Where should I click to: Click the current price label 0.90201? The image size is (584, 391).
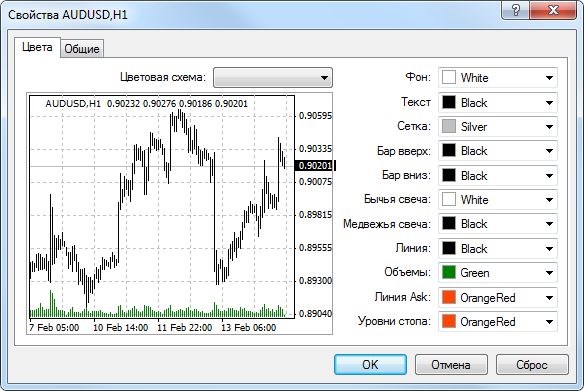point(315,165)
